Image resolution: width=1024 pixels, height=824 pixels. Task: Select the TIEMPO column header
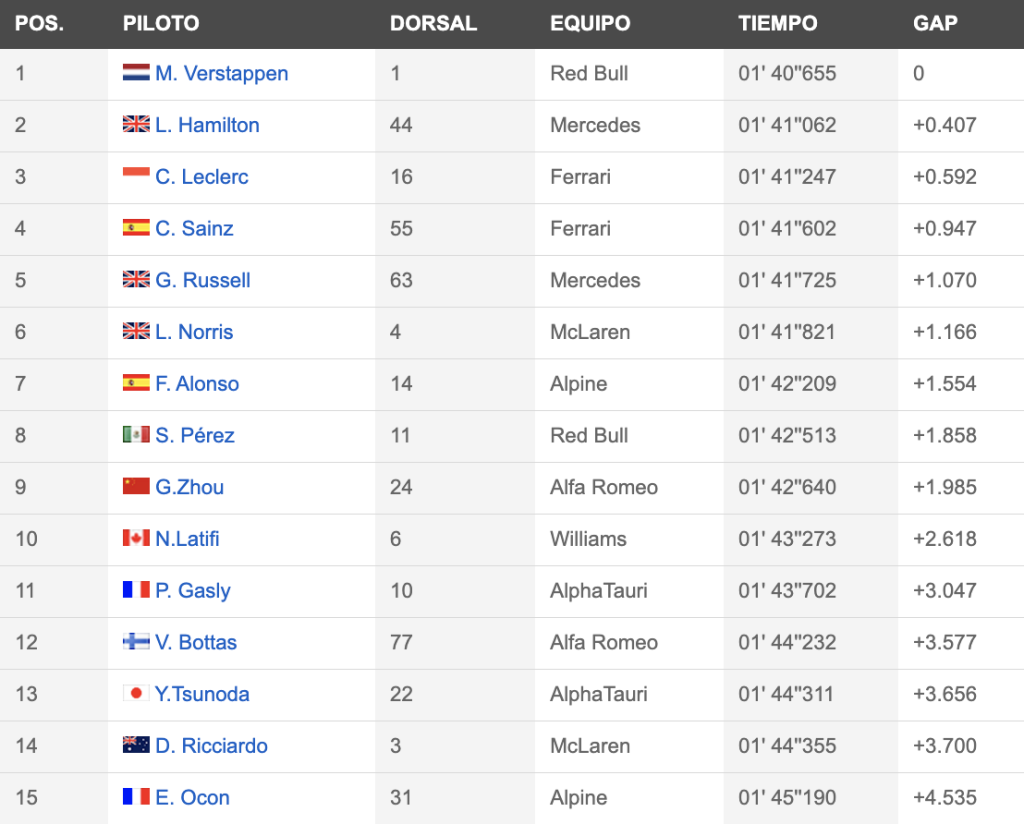[x=777, y=24]
